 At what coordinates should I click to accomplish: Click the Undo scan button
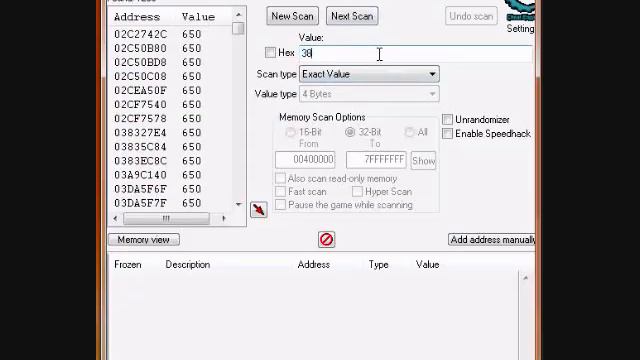coord(471,16)
